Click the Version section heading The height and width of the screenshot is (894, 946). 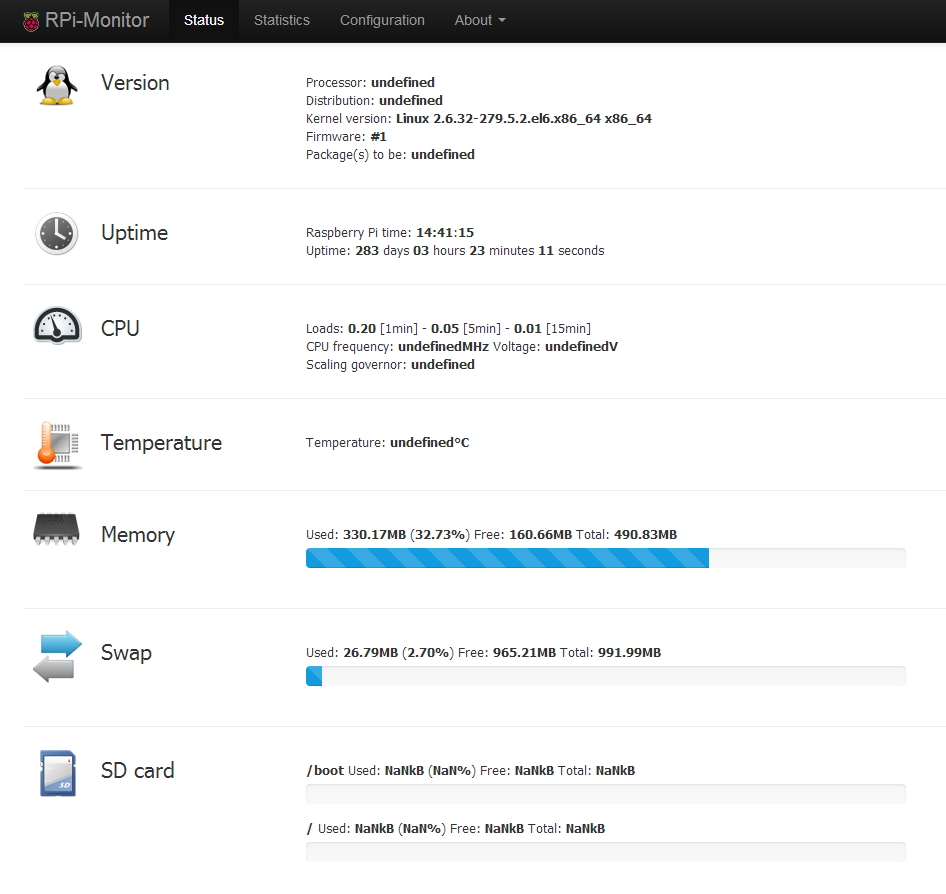135,83
